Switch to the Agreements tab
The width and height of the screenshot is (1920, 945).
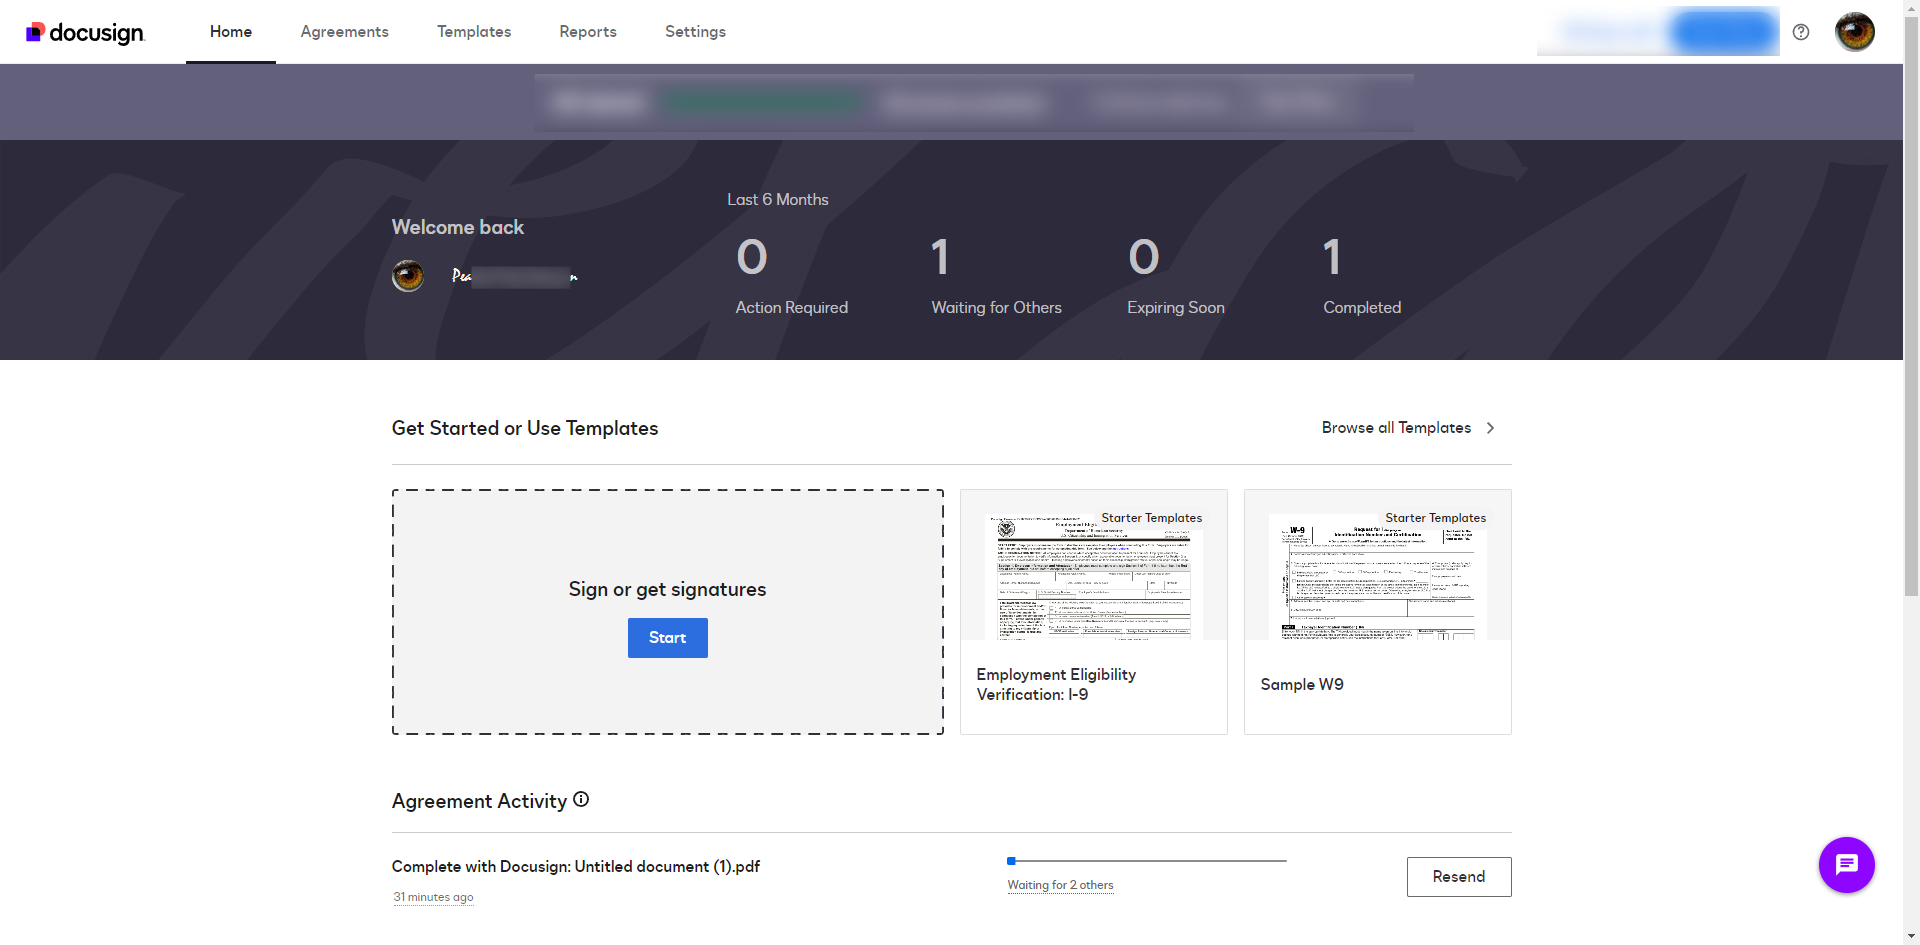click(344, 31)
